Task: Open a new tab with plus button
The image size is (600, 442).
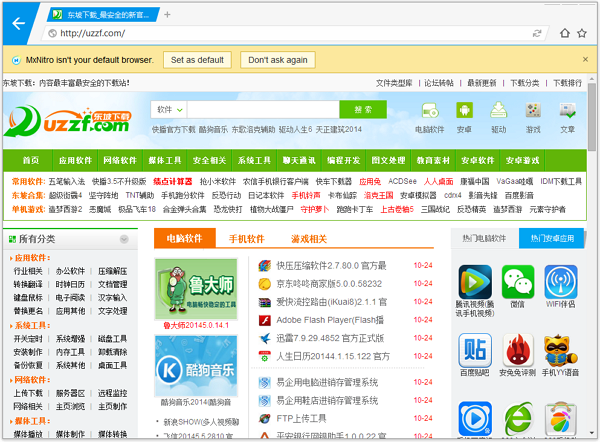Action: coord(167,15)
